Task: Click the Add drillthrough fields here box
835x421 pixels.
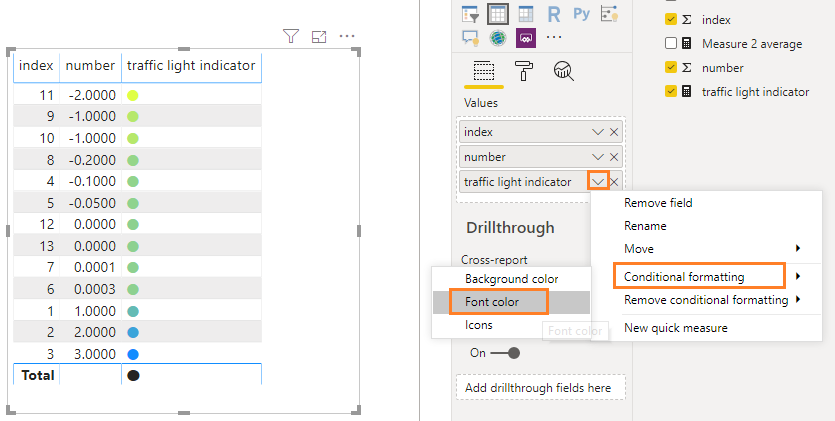Action: point(541,387)
